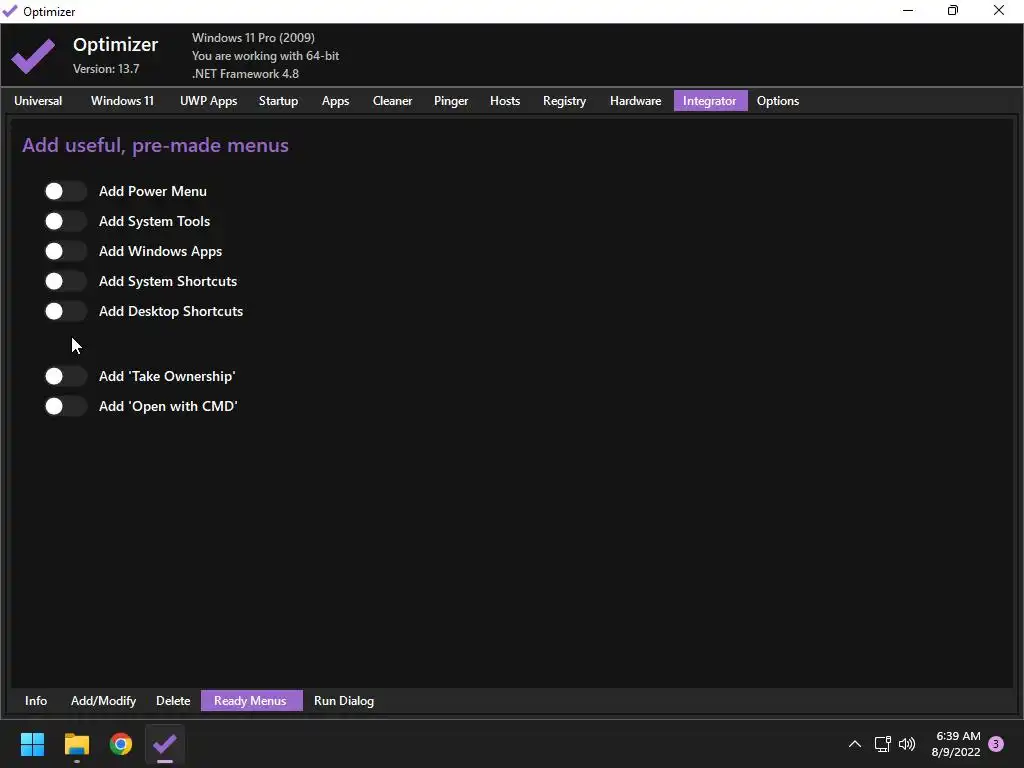1024x768 pixels.
Task: Switch to the Info sub-tab
Action: tap(36, 701)
